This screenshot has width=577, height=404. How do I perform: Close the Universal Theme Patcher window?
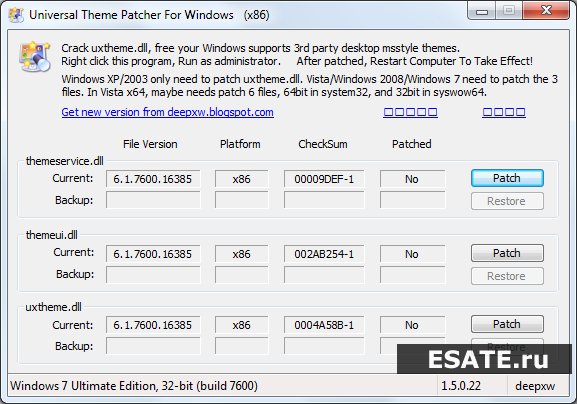(546, 11)
